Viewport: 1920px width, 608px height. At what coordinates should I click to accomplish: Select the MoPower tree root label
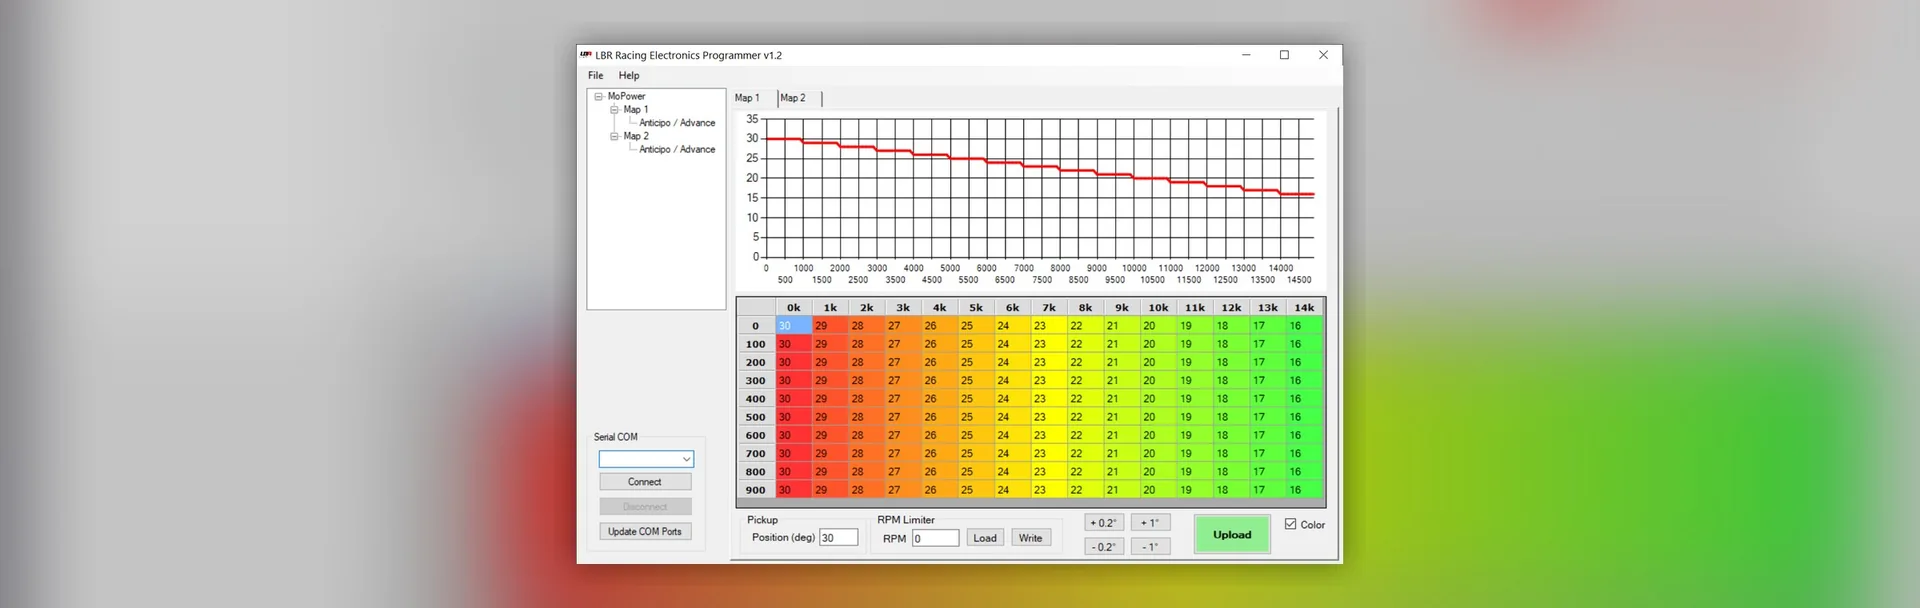(626, 97)
